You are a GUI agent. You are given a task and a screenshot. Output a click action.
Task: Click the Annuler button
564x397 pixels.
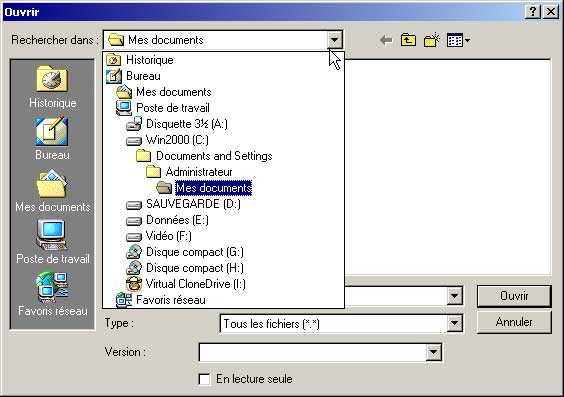[x=514, y=322]
